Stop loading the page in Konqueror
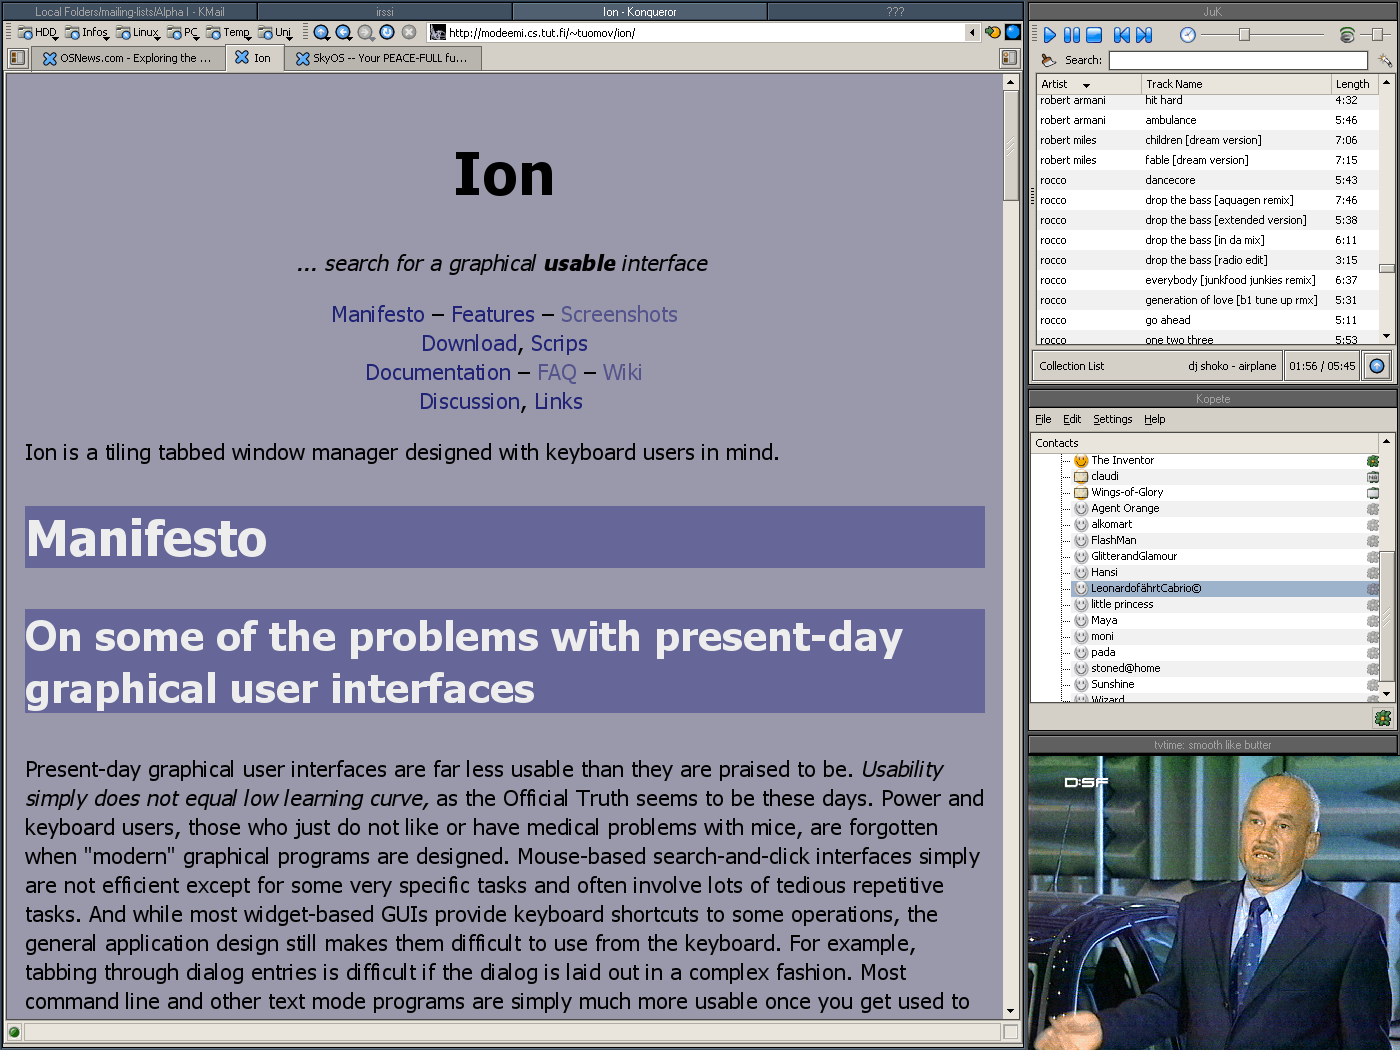1400x1050 pixels. click(409, 33)
